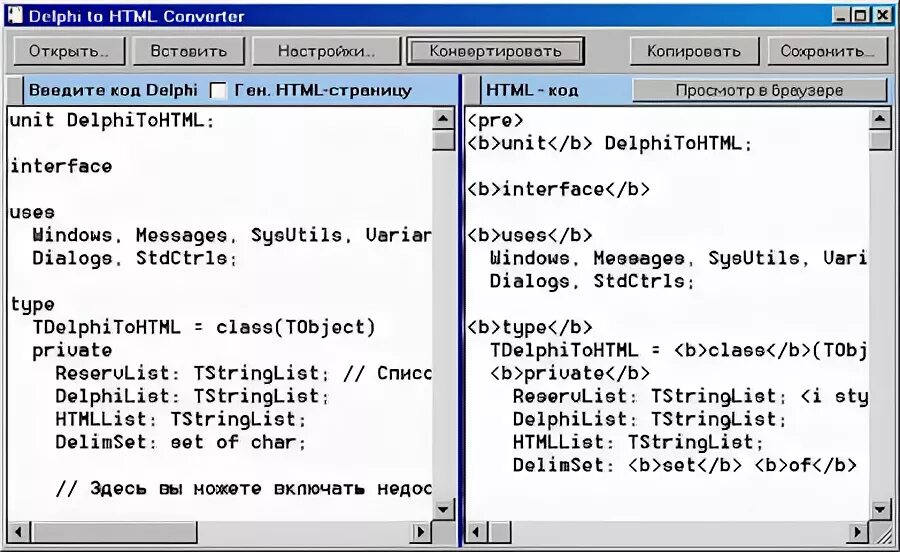Click the 'uses' line in Delphi editor
Screen dimensions: 900x552
click(32, 212)
